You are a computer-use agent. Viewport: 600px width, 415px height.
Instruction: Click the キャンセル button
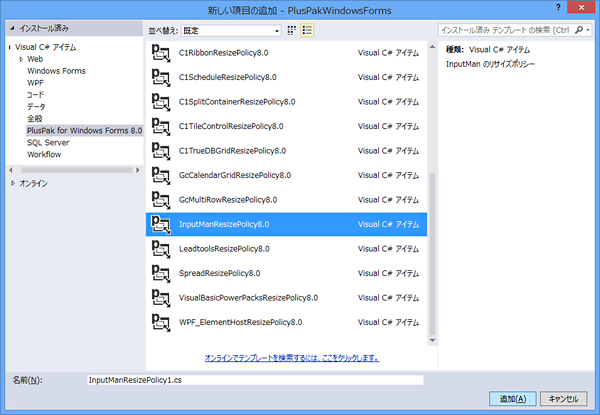pos(563,399)
